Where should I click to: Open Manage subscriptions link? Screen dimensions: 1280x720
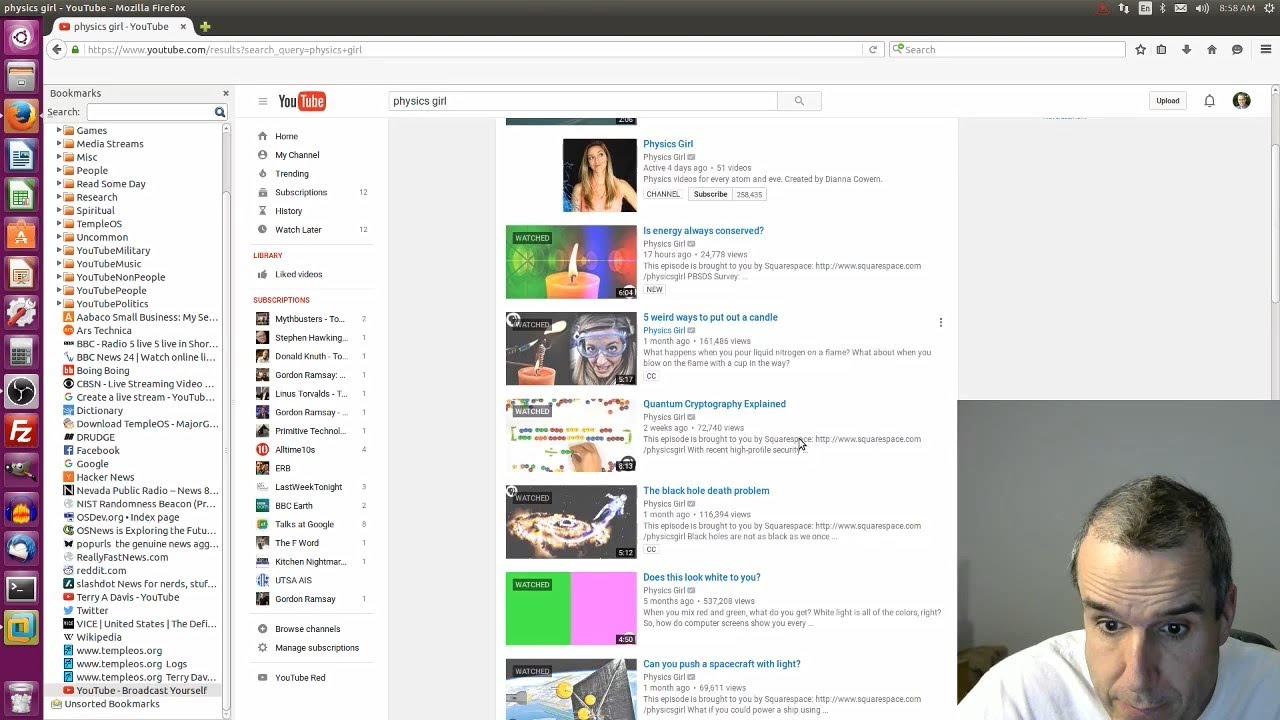(317, 648)
